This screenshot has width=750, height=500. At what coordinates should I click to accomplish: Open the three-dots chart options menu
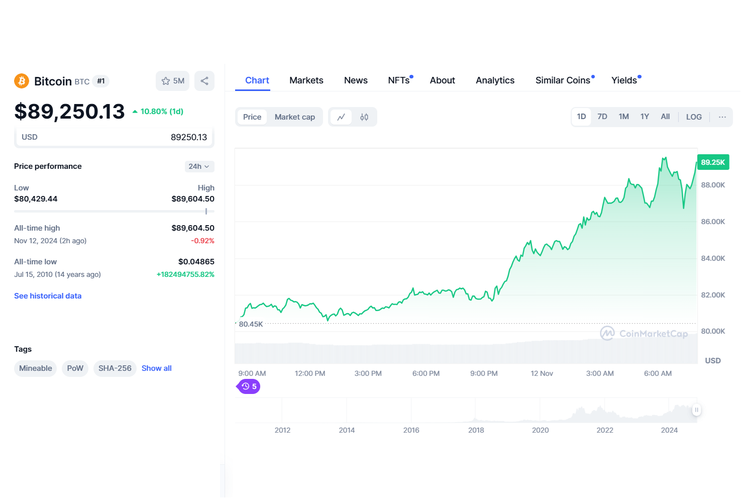722,117
